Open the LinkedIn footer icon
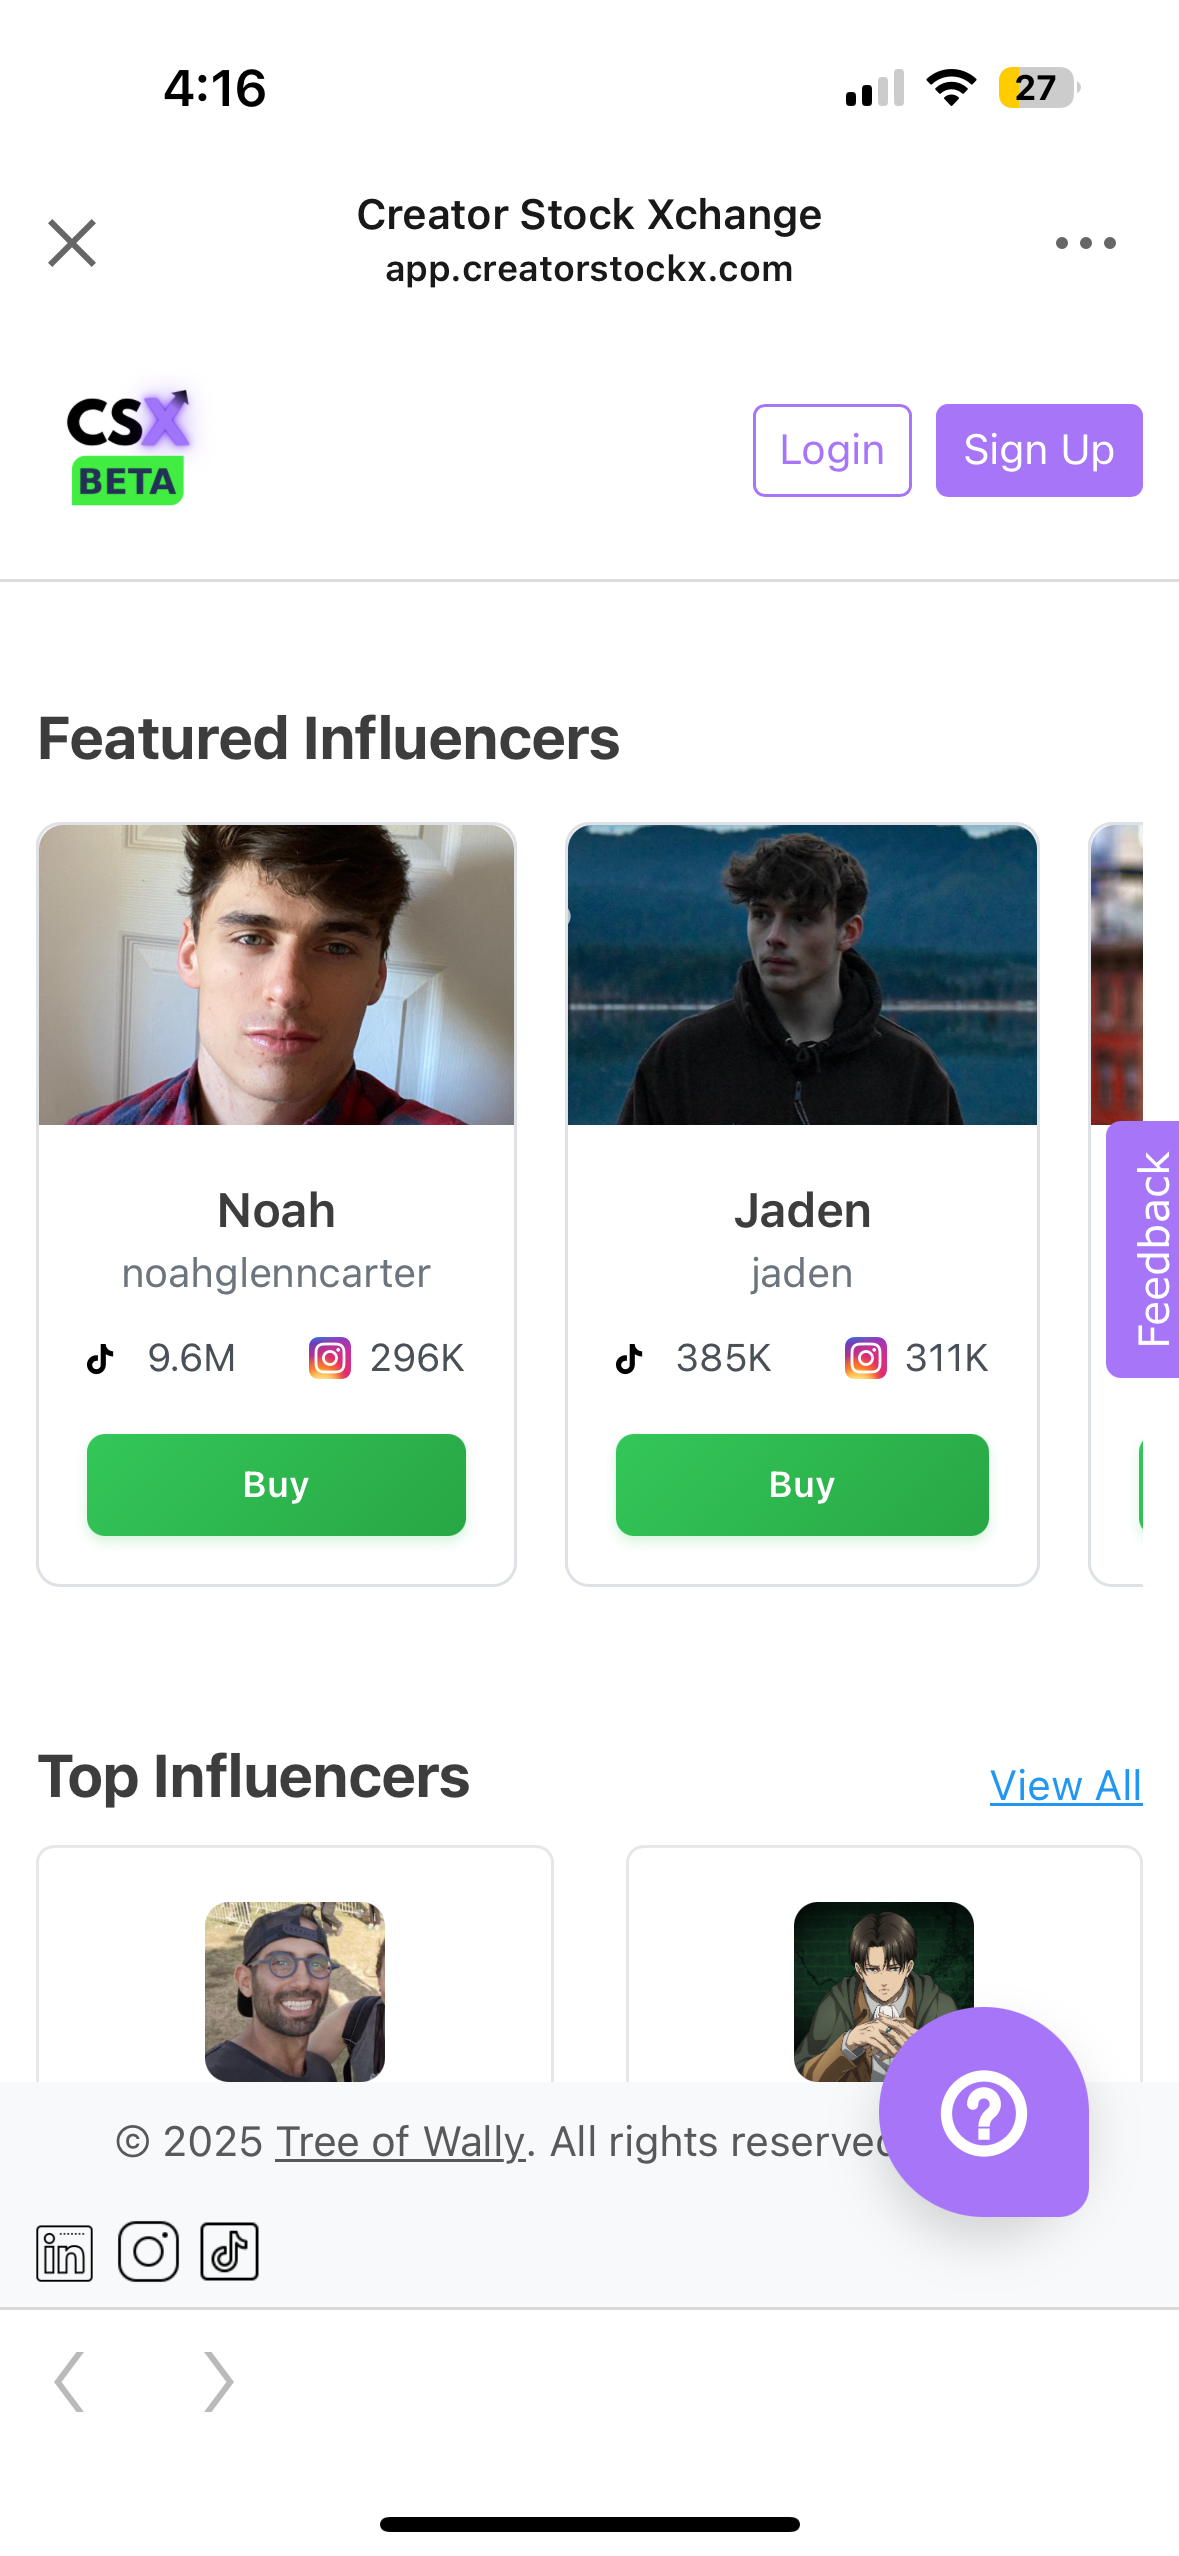The height and width of the screenshot is (2556, 1179). tap(65, 2253)
